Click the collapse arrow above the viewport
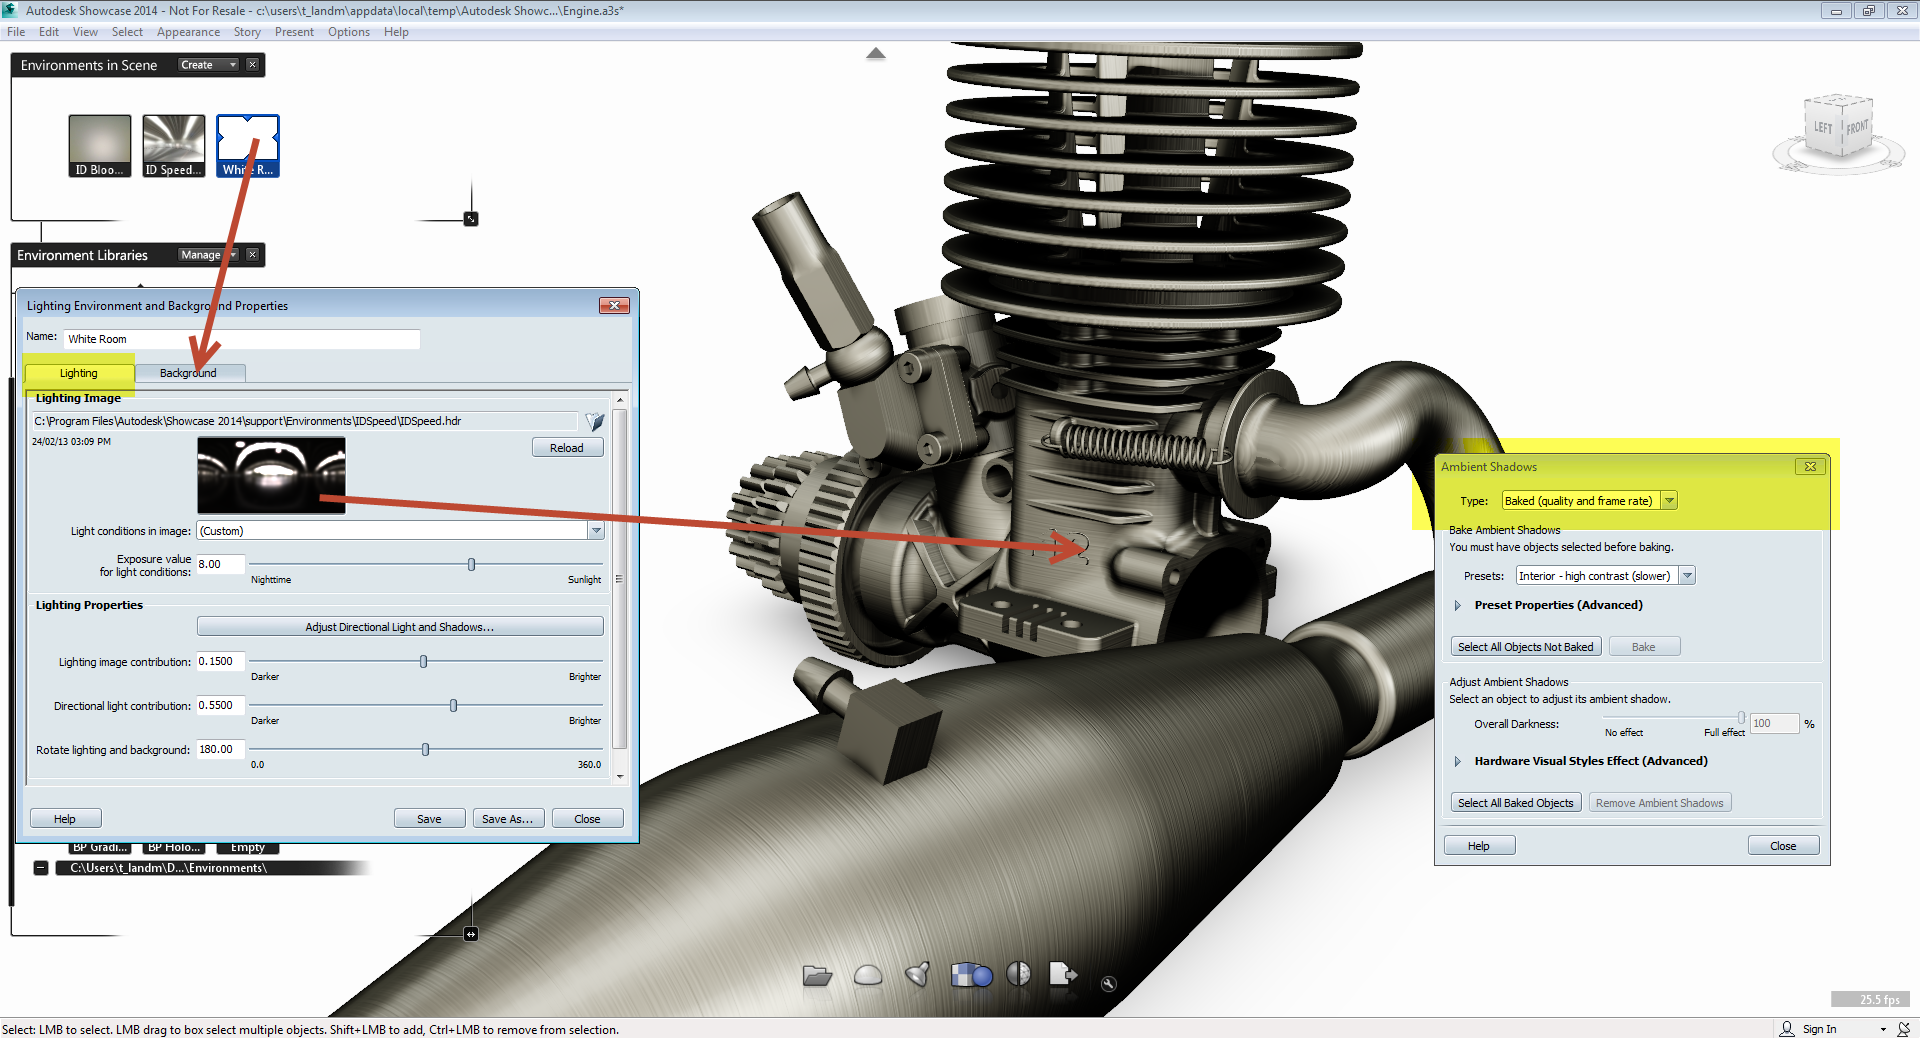This screenshot has height=1038, width=1920. 876,53
